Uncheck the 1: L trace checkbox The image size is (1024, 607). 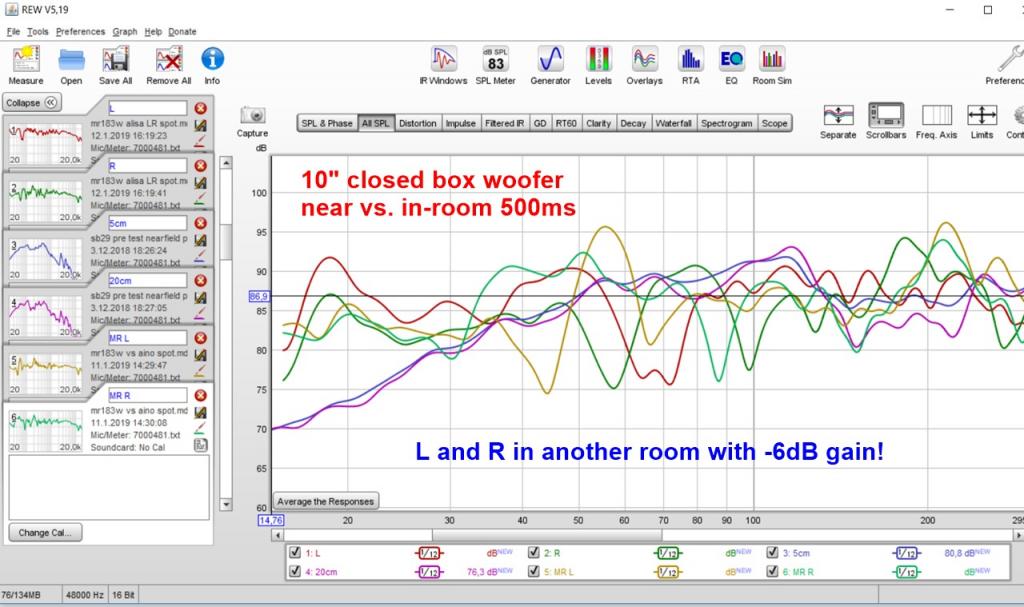click(x=295, y=553)
